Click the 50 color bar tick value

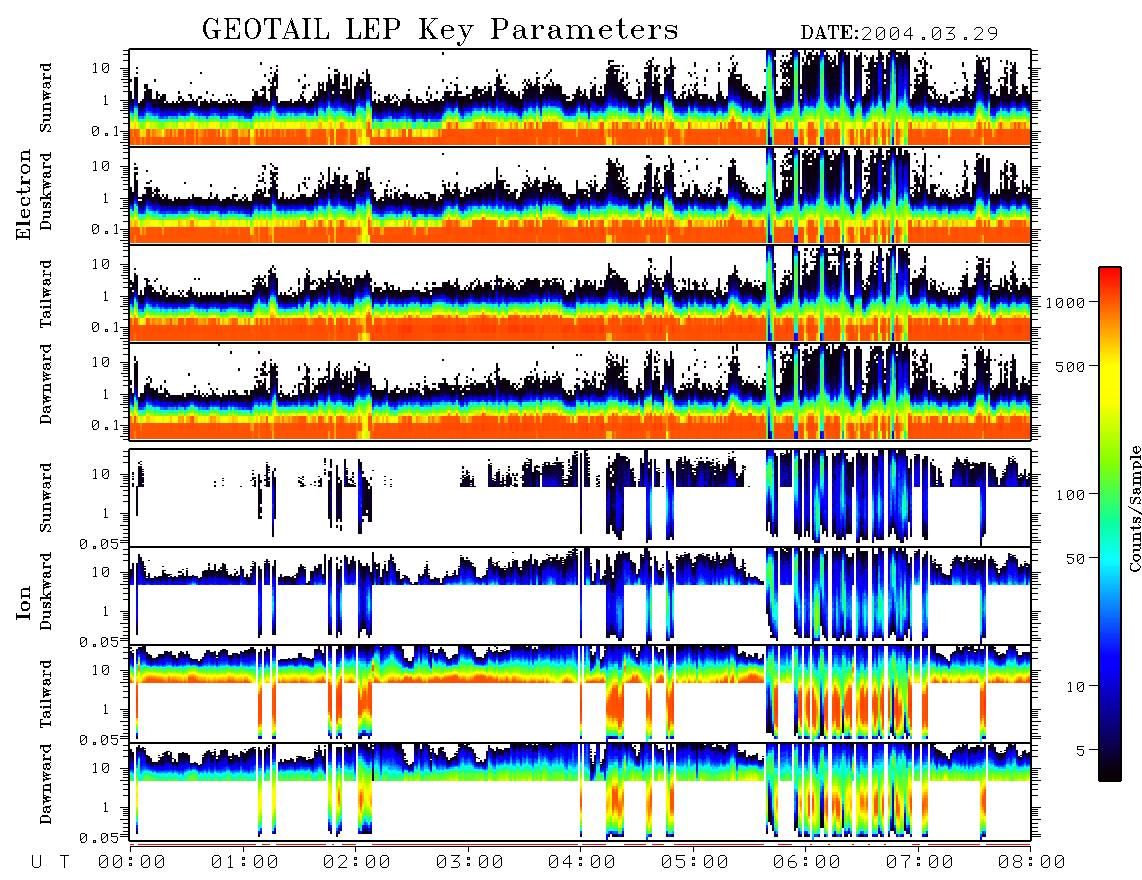click(x=1075, y=559)
